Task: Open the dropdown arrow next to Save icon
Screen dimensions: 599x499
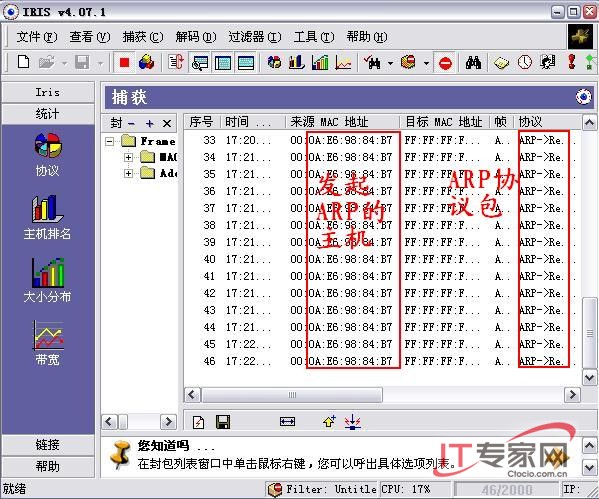Action: tap(100, 63)
